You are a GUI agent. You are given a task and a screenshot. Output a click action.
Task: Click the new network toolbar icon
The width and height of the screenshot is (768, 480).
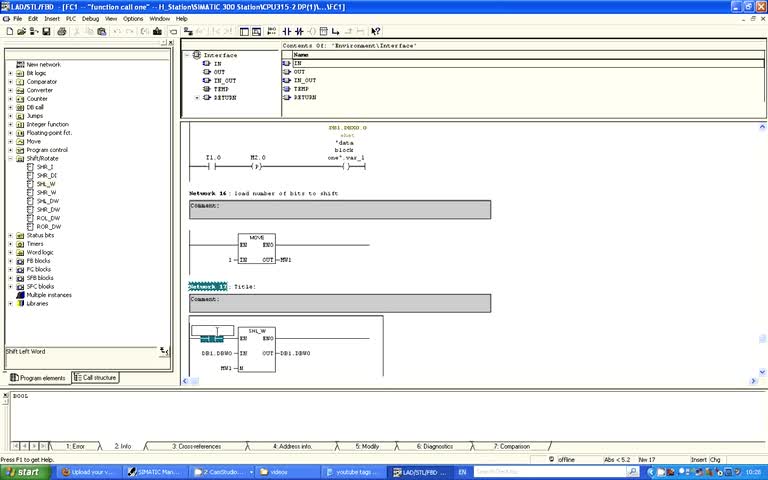[272, 31]
